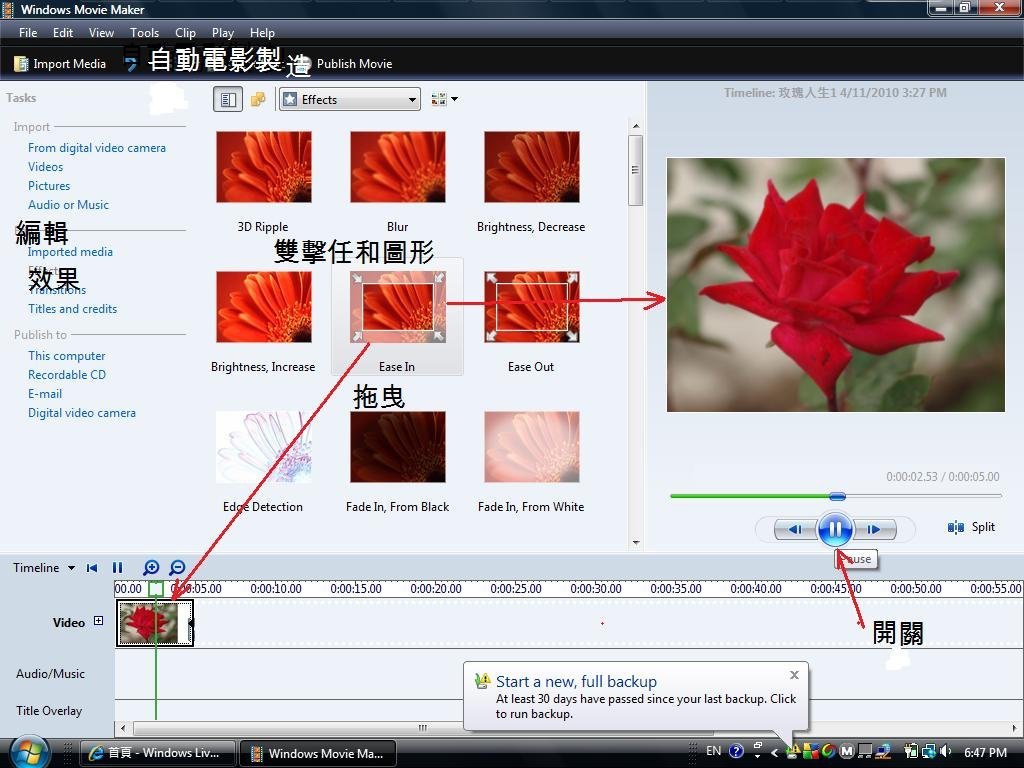This screenshot has width=1024, height=768.
Task: Select the Ease Out effect
Action: [x=532, y=307]
